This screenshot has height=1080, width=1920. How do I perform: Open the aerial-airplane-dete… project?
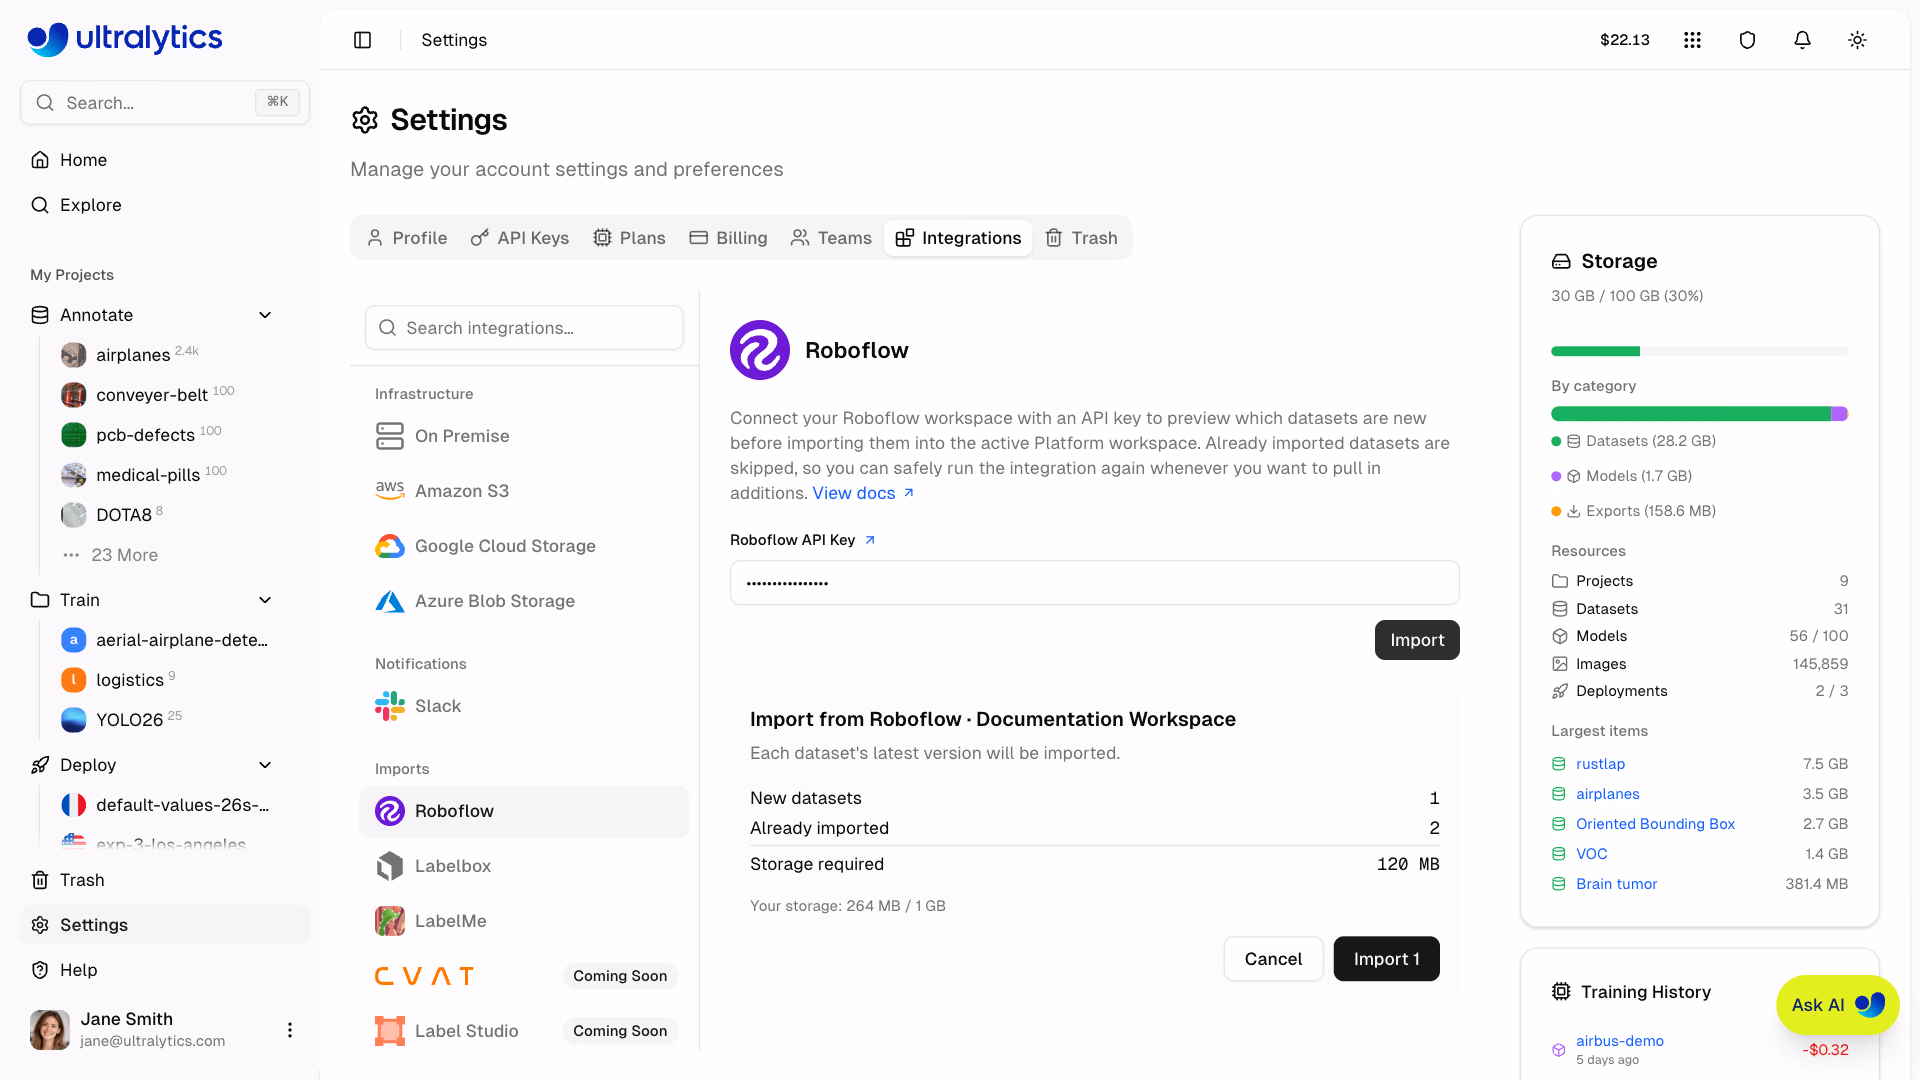coord(166,640)
